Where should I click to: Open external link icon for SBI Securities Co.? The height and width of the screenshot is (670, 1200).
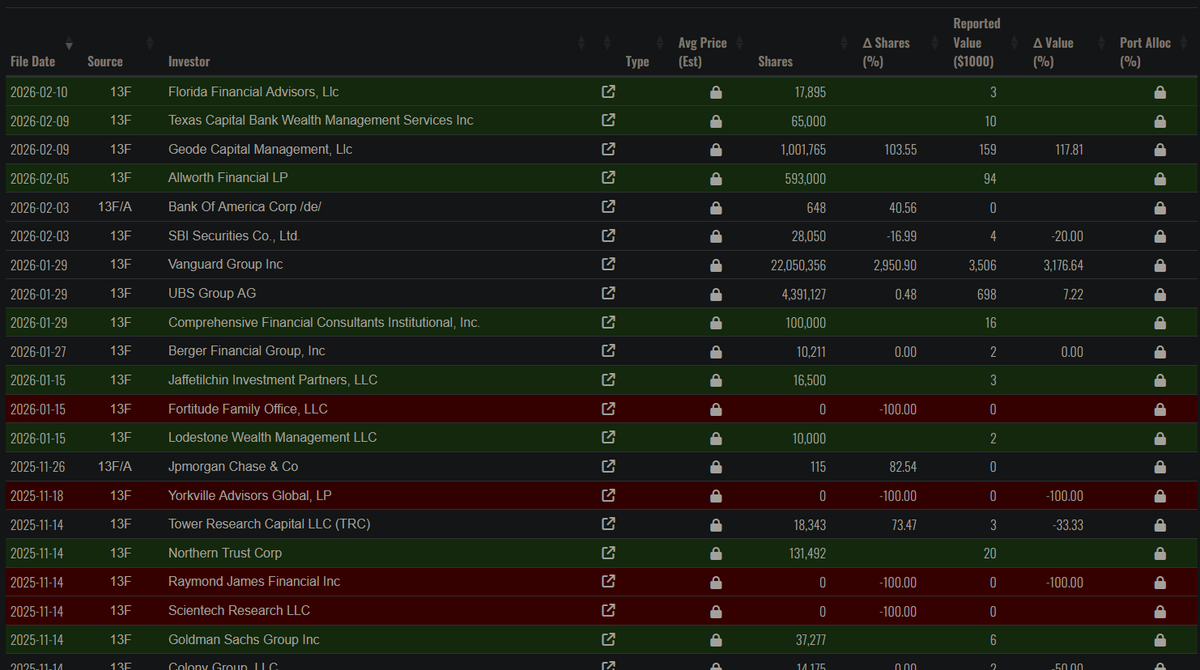pyautogui.click(x=608, y=236)
